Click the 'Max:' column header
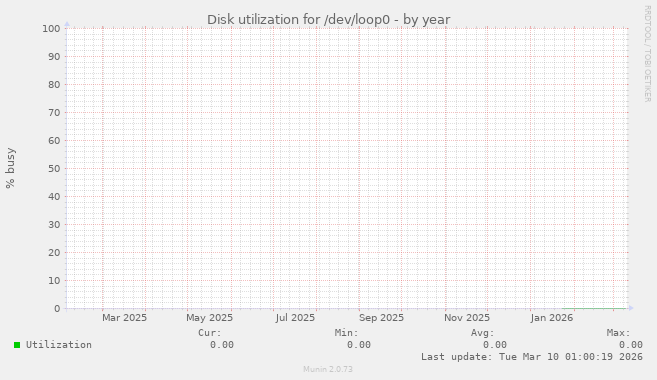657x380 pixels. coord(618,333)
